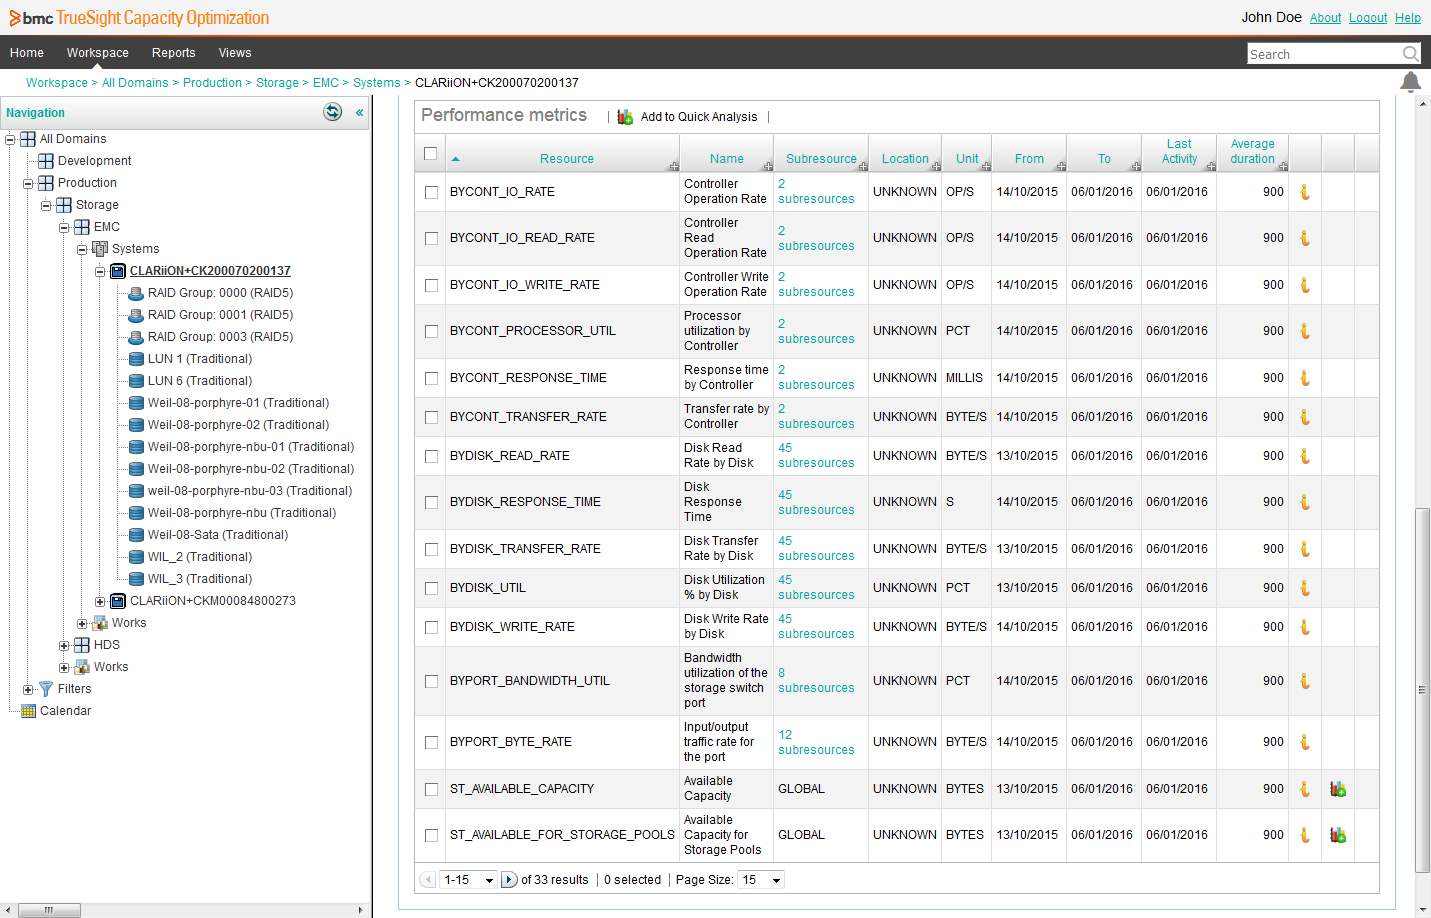Click the RAID Group: 0000 disk icon
1431x918 pixels.
(136, 293)
